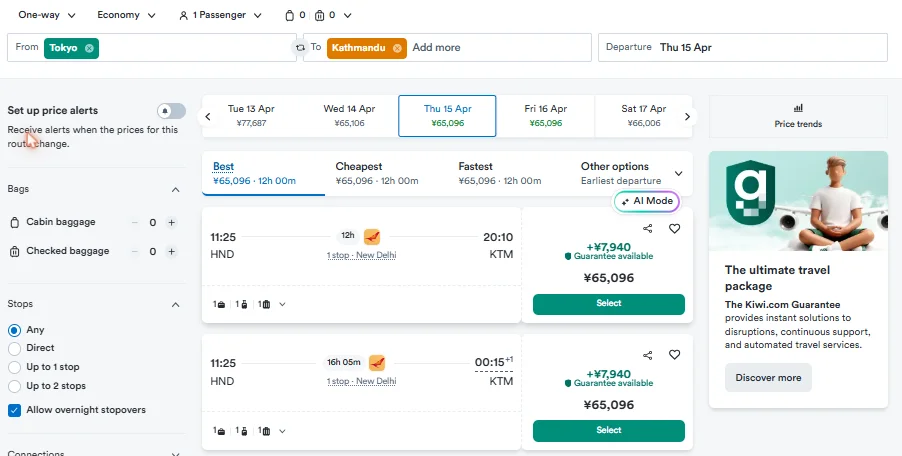Select Tue 13 Apr date tab

click(x=251, y=116)
